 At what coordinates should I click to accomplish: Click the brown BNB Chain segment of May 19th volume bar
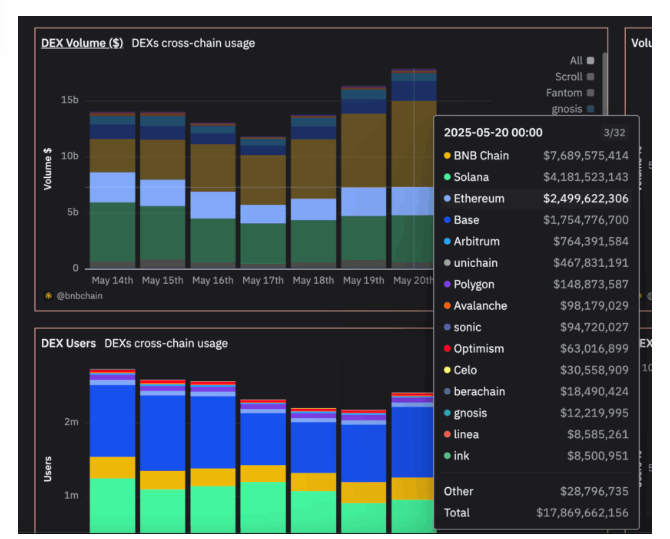pyautogui.click(x=364, y=150)
